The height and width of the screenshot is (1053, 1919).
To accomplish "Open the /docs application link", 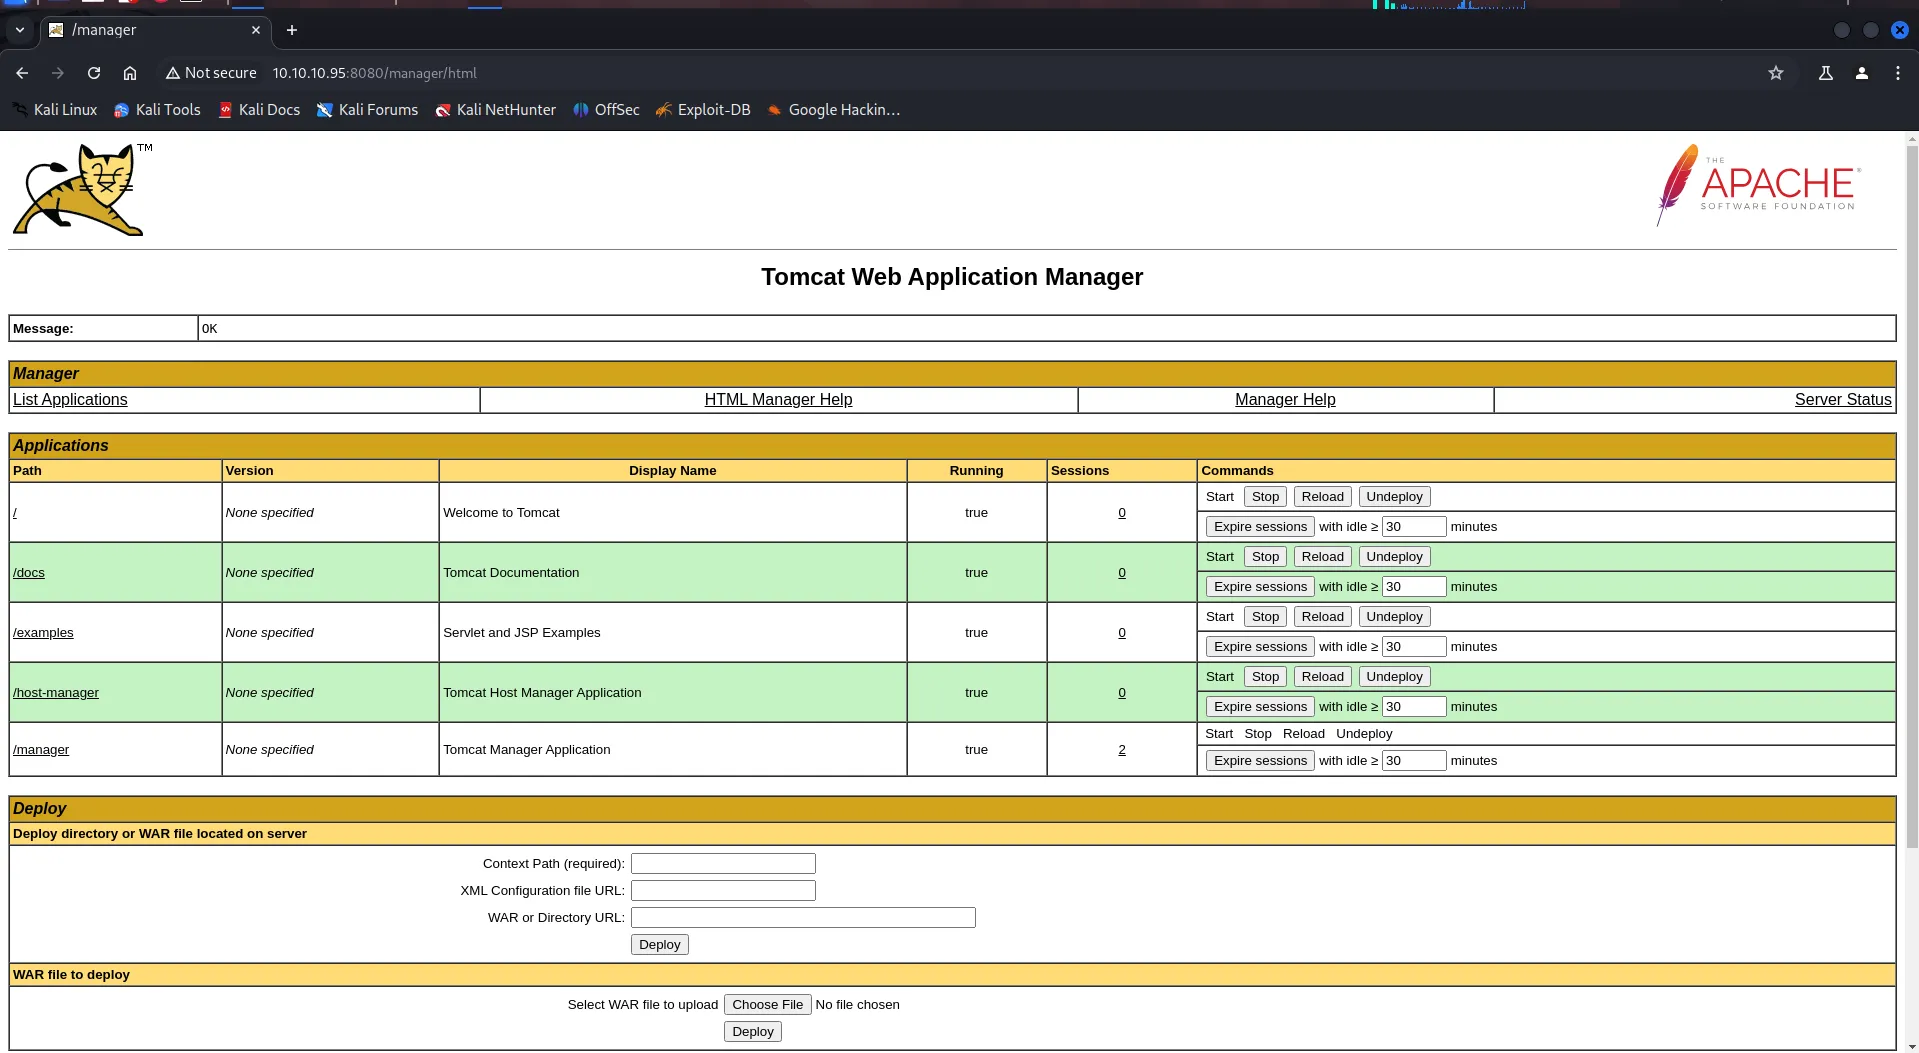I will click(29, 573).
